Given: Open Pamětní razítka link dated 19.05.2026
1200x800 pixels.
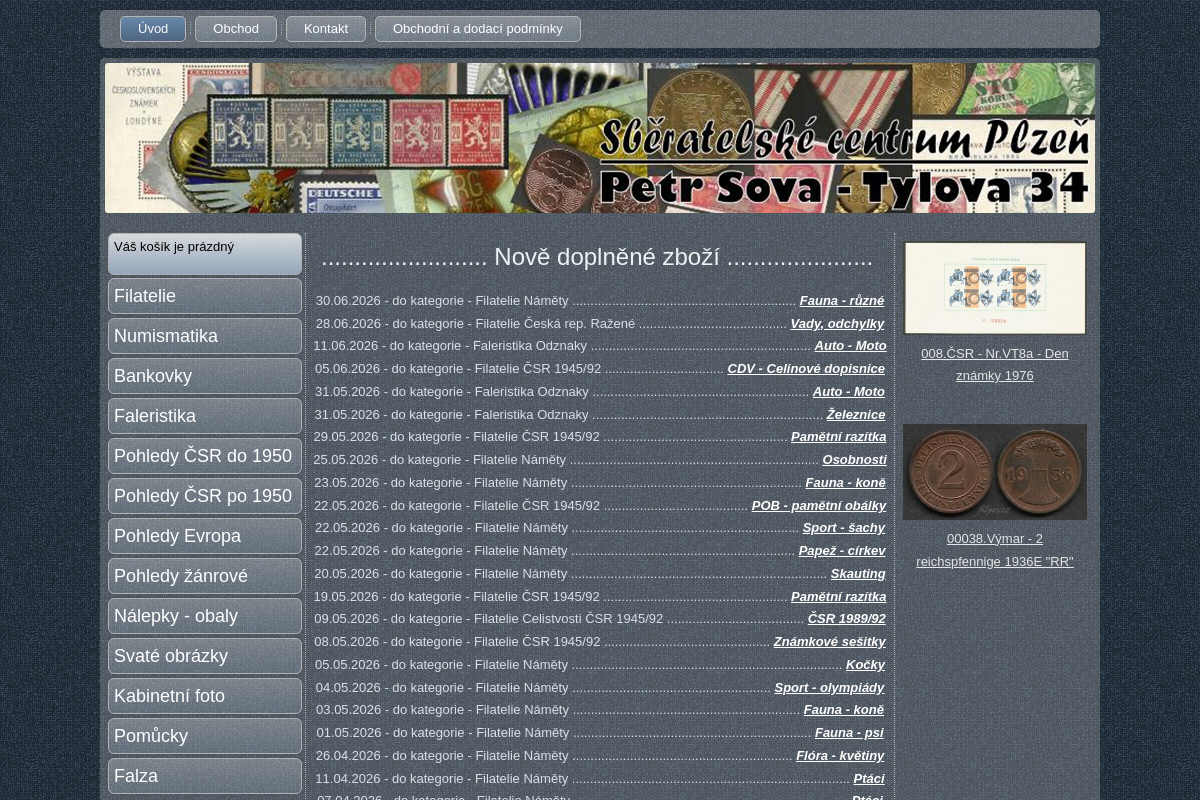Looking at the screenshot, I should click(x=839, y=597).
